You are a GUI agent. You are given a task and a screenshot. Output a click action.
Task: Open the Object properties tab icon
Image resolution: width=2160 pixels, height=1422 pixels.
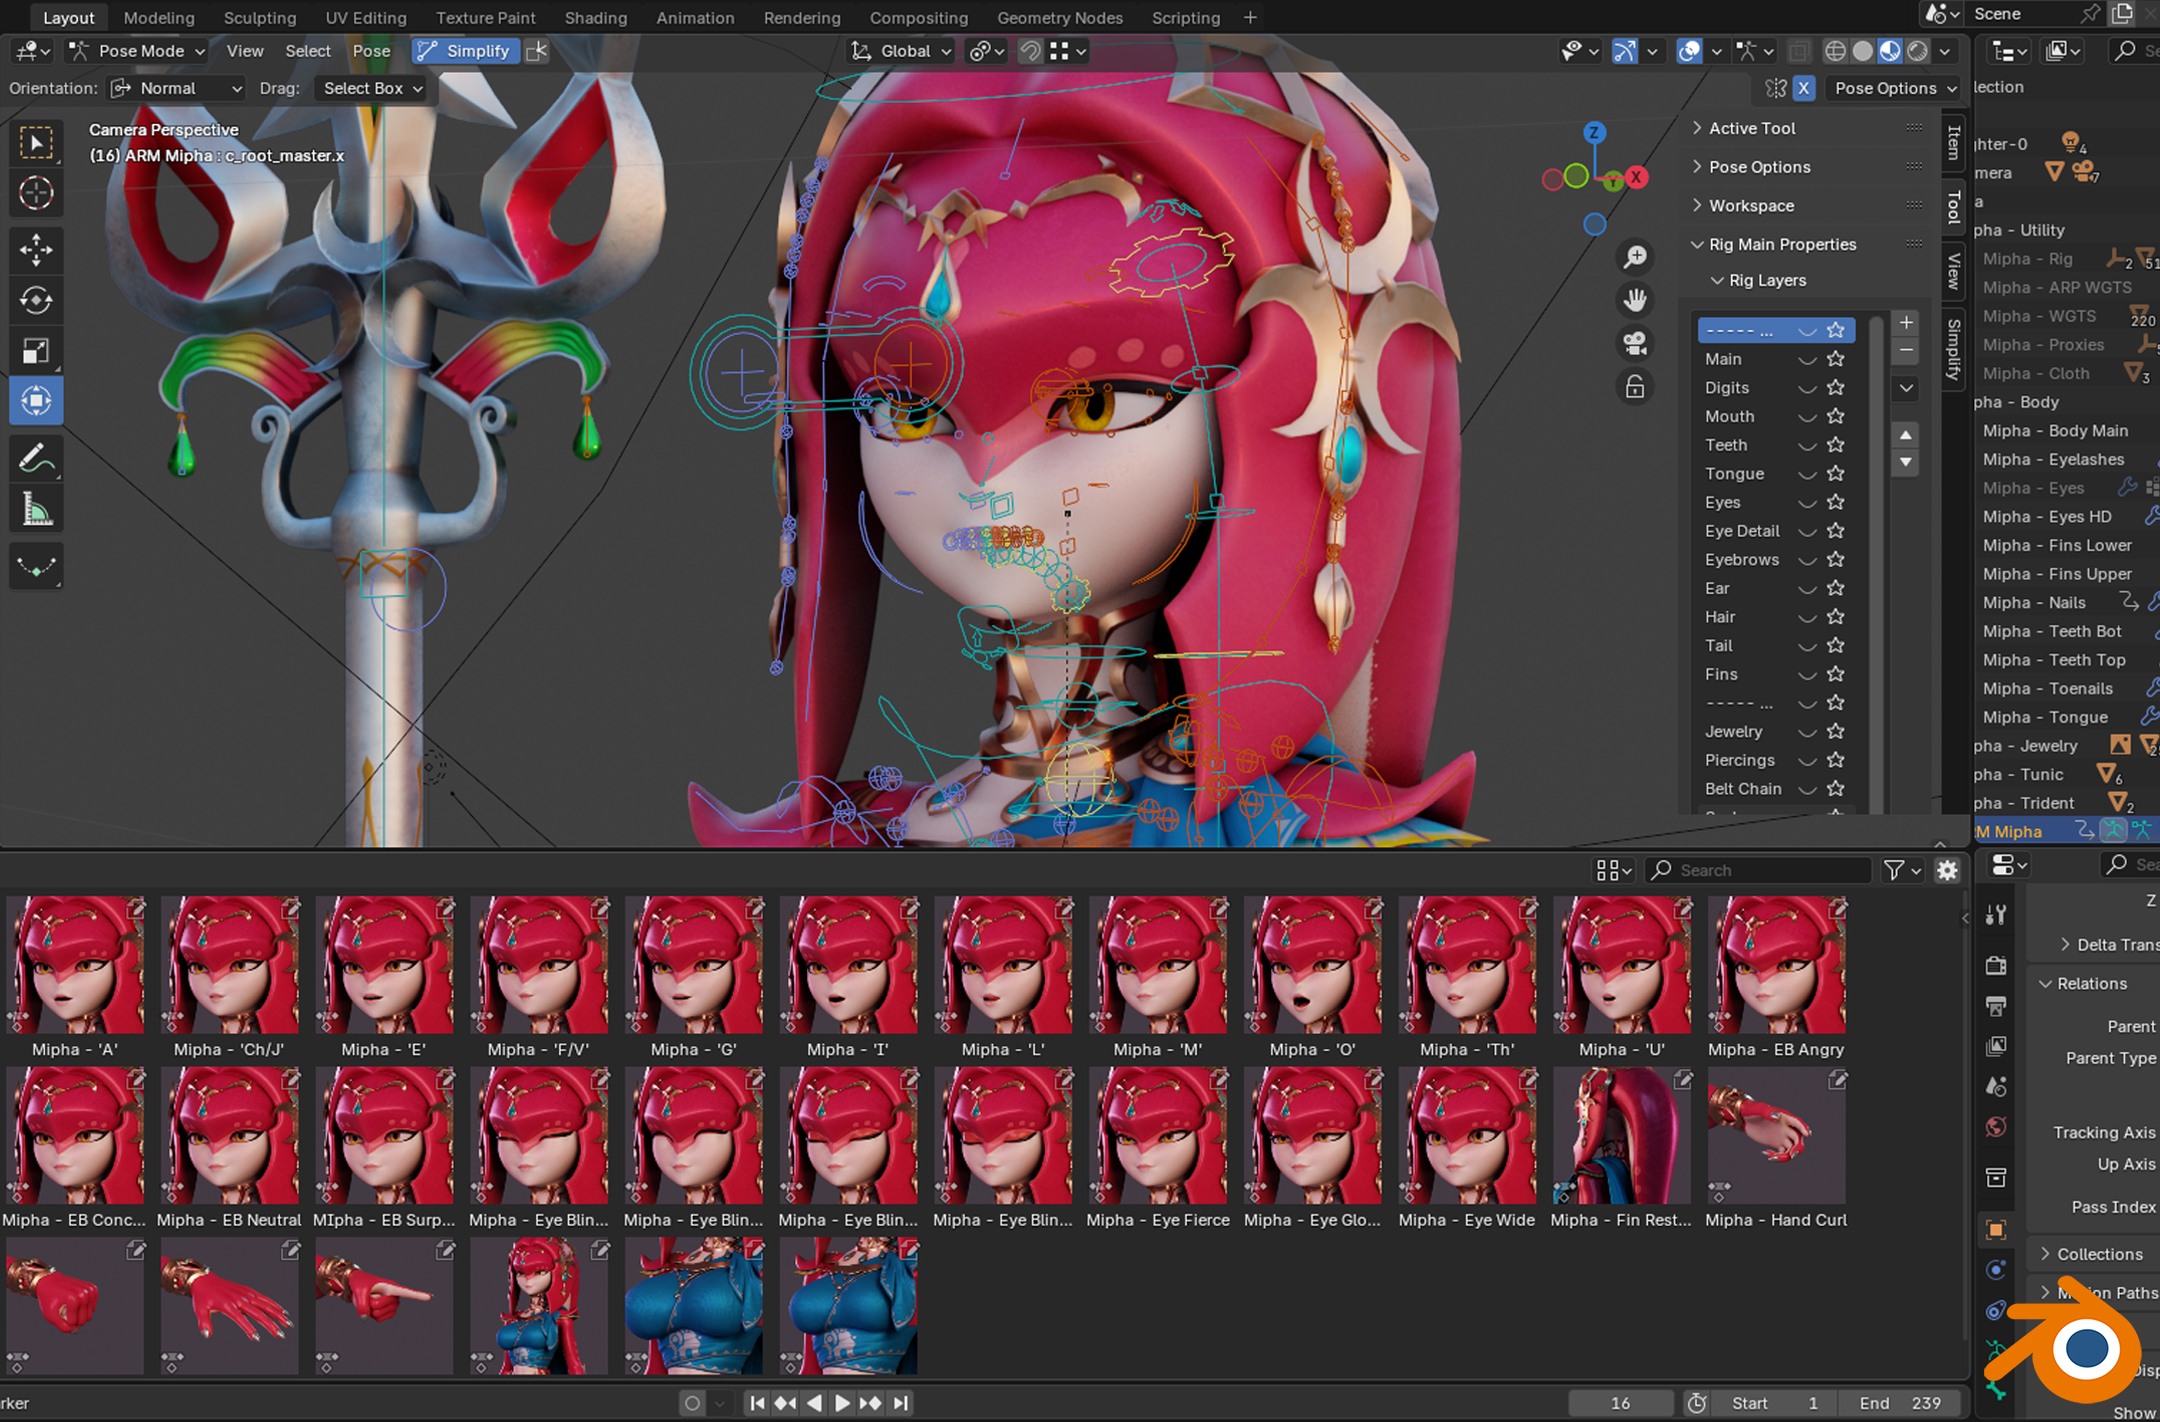[1996, 1230]
